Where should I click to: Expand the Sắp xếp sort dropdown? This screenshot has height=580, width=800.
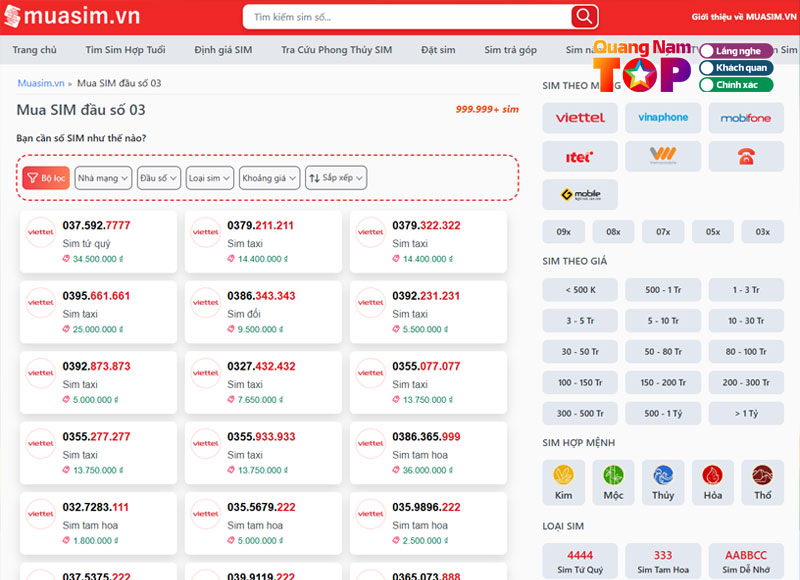point(336,178)
